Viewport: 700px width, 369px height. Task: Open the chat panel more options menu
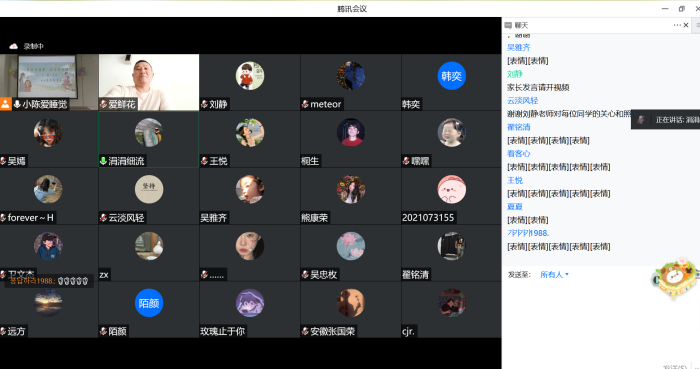[x=677, y=25]
